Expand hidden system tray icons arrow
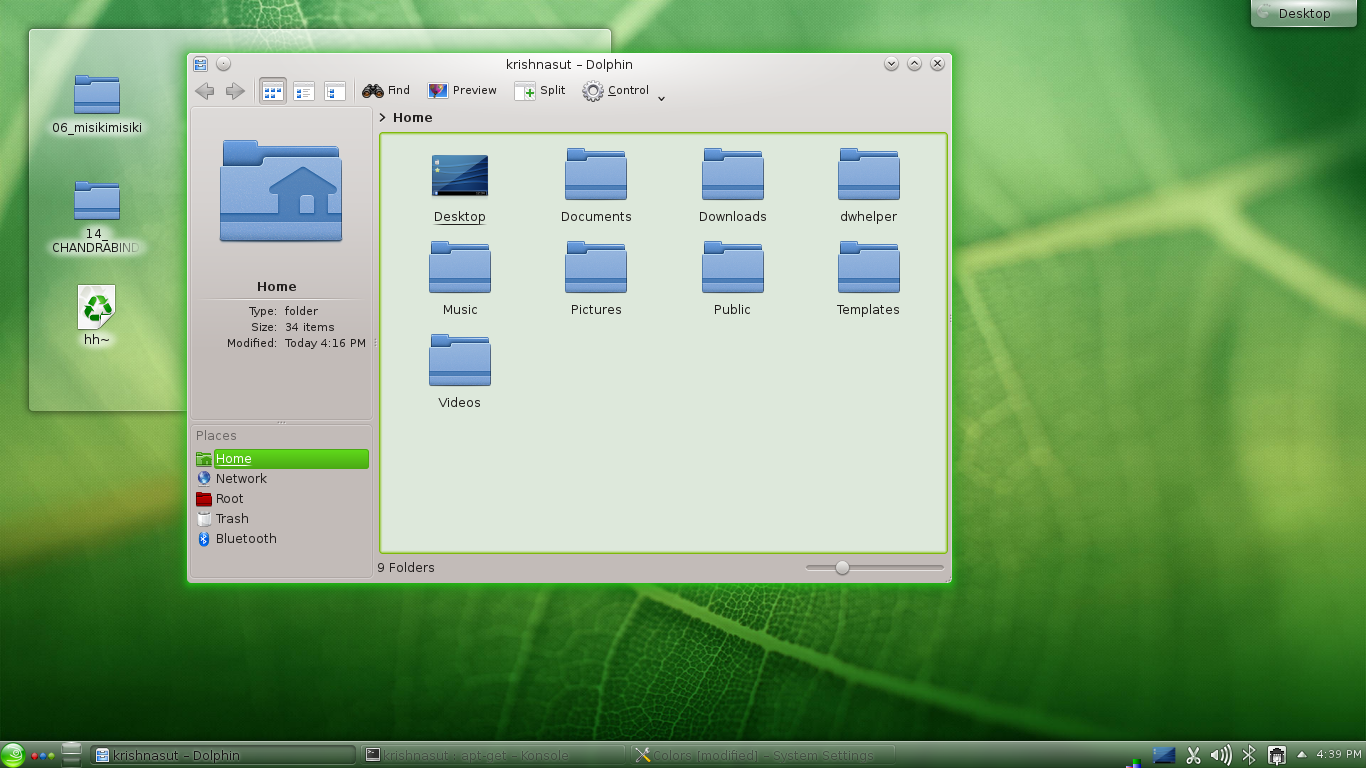This screenshot has height=768, width=1366. coord(1301,755)
